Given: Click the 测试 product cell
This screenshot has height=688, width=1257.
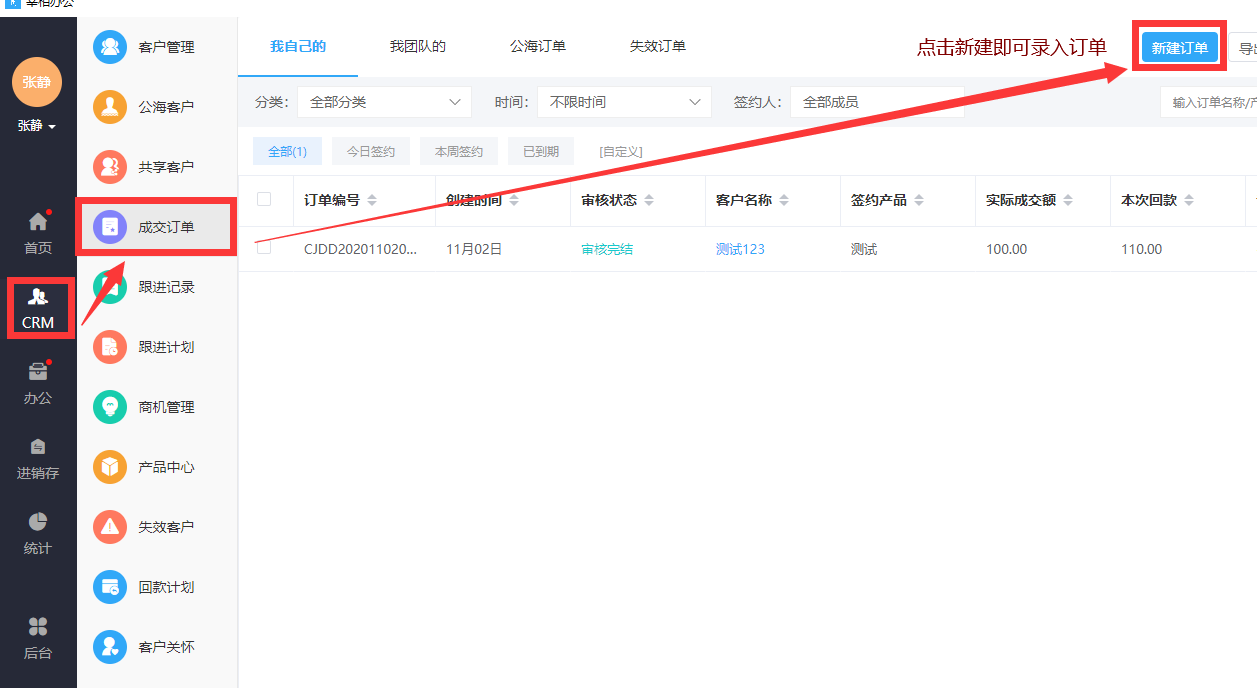Looking at the screenshot, I should (x=864, y=249).
